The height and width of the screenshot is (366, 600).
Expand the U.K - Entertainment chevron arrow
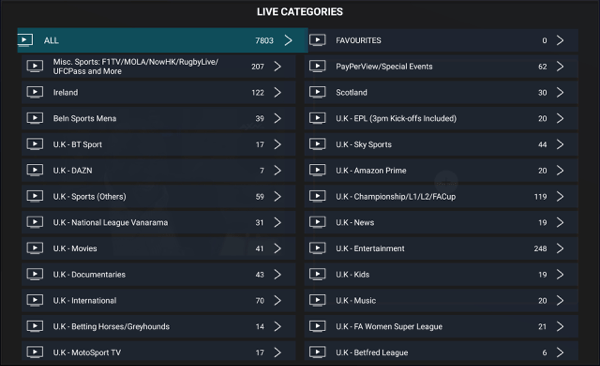pyautogui.click(x=560, y=248)
